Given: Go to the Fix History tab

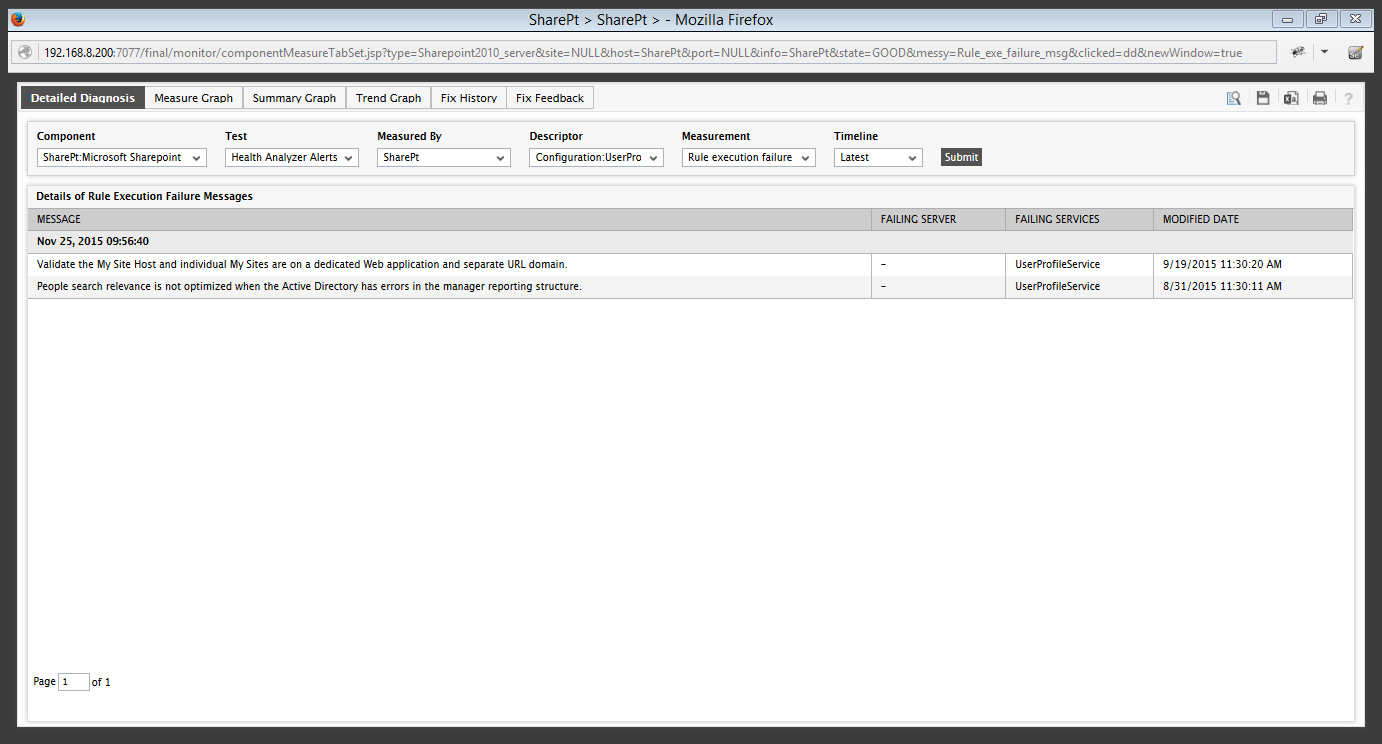Looking at the screenshot, I should (469, 98).
